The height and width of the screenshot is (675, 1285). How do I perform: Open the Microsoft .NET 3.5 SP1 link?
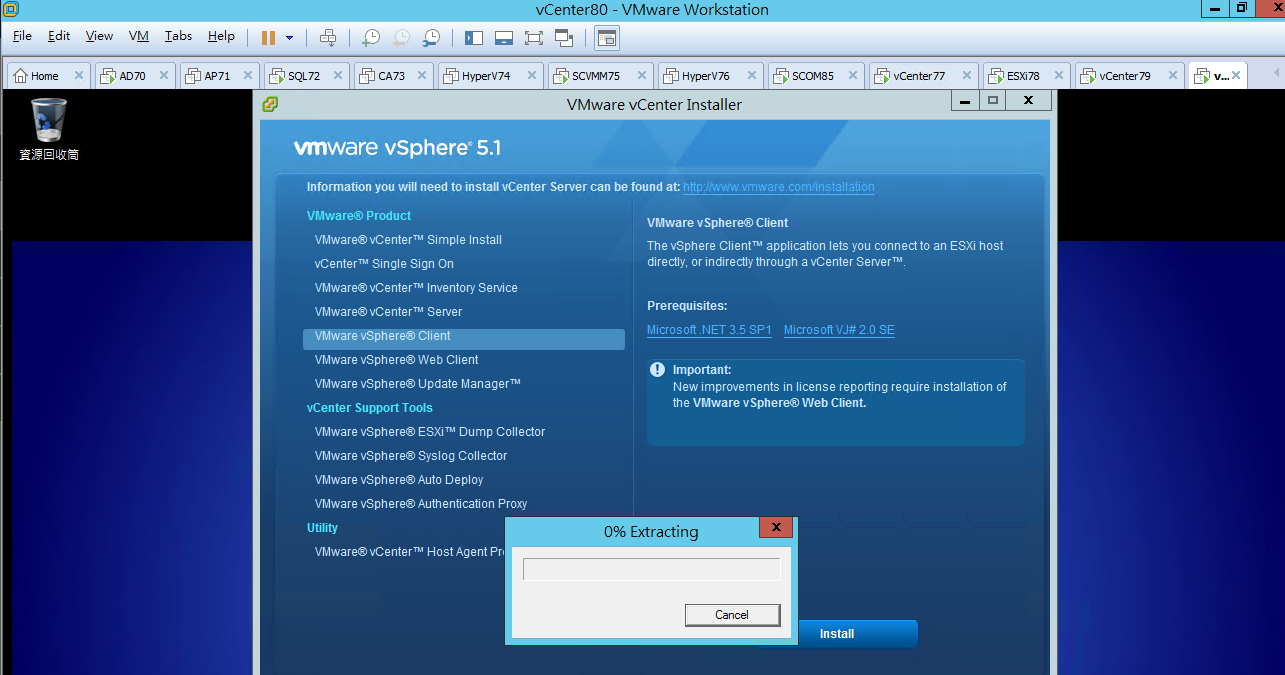point(709,330)
